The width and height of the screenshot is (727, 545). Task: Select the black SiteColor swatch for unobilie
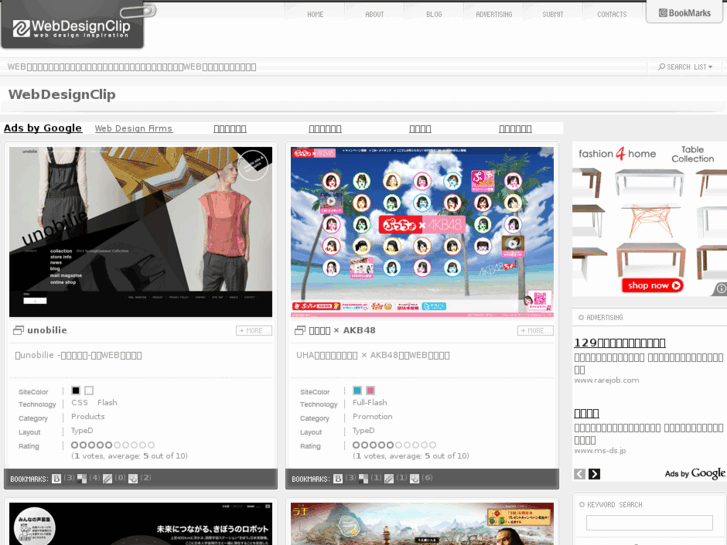coord(76,391)
